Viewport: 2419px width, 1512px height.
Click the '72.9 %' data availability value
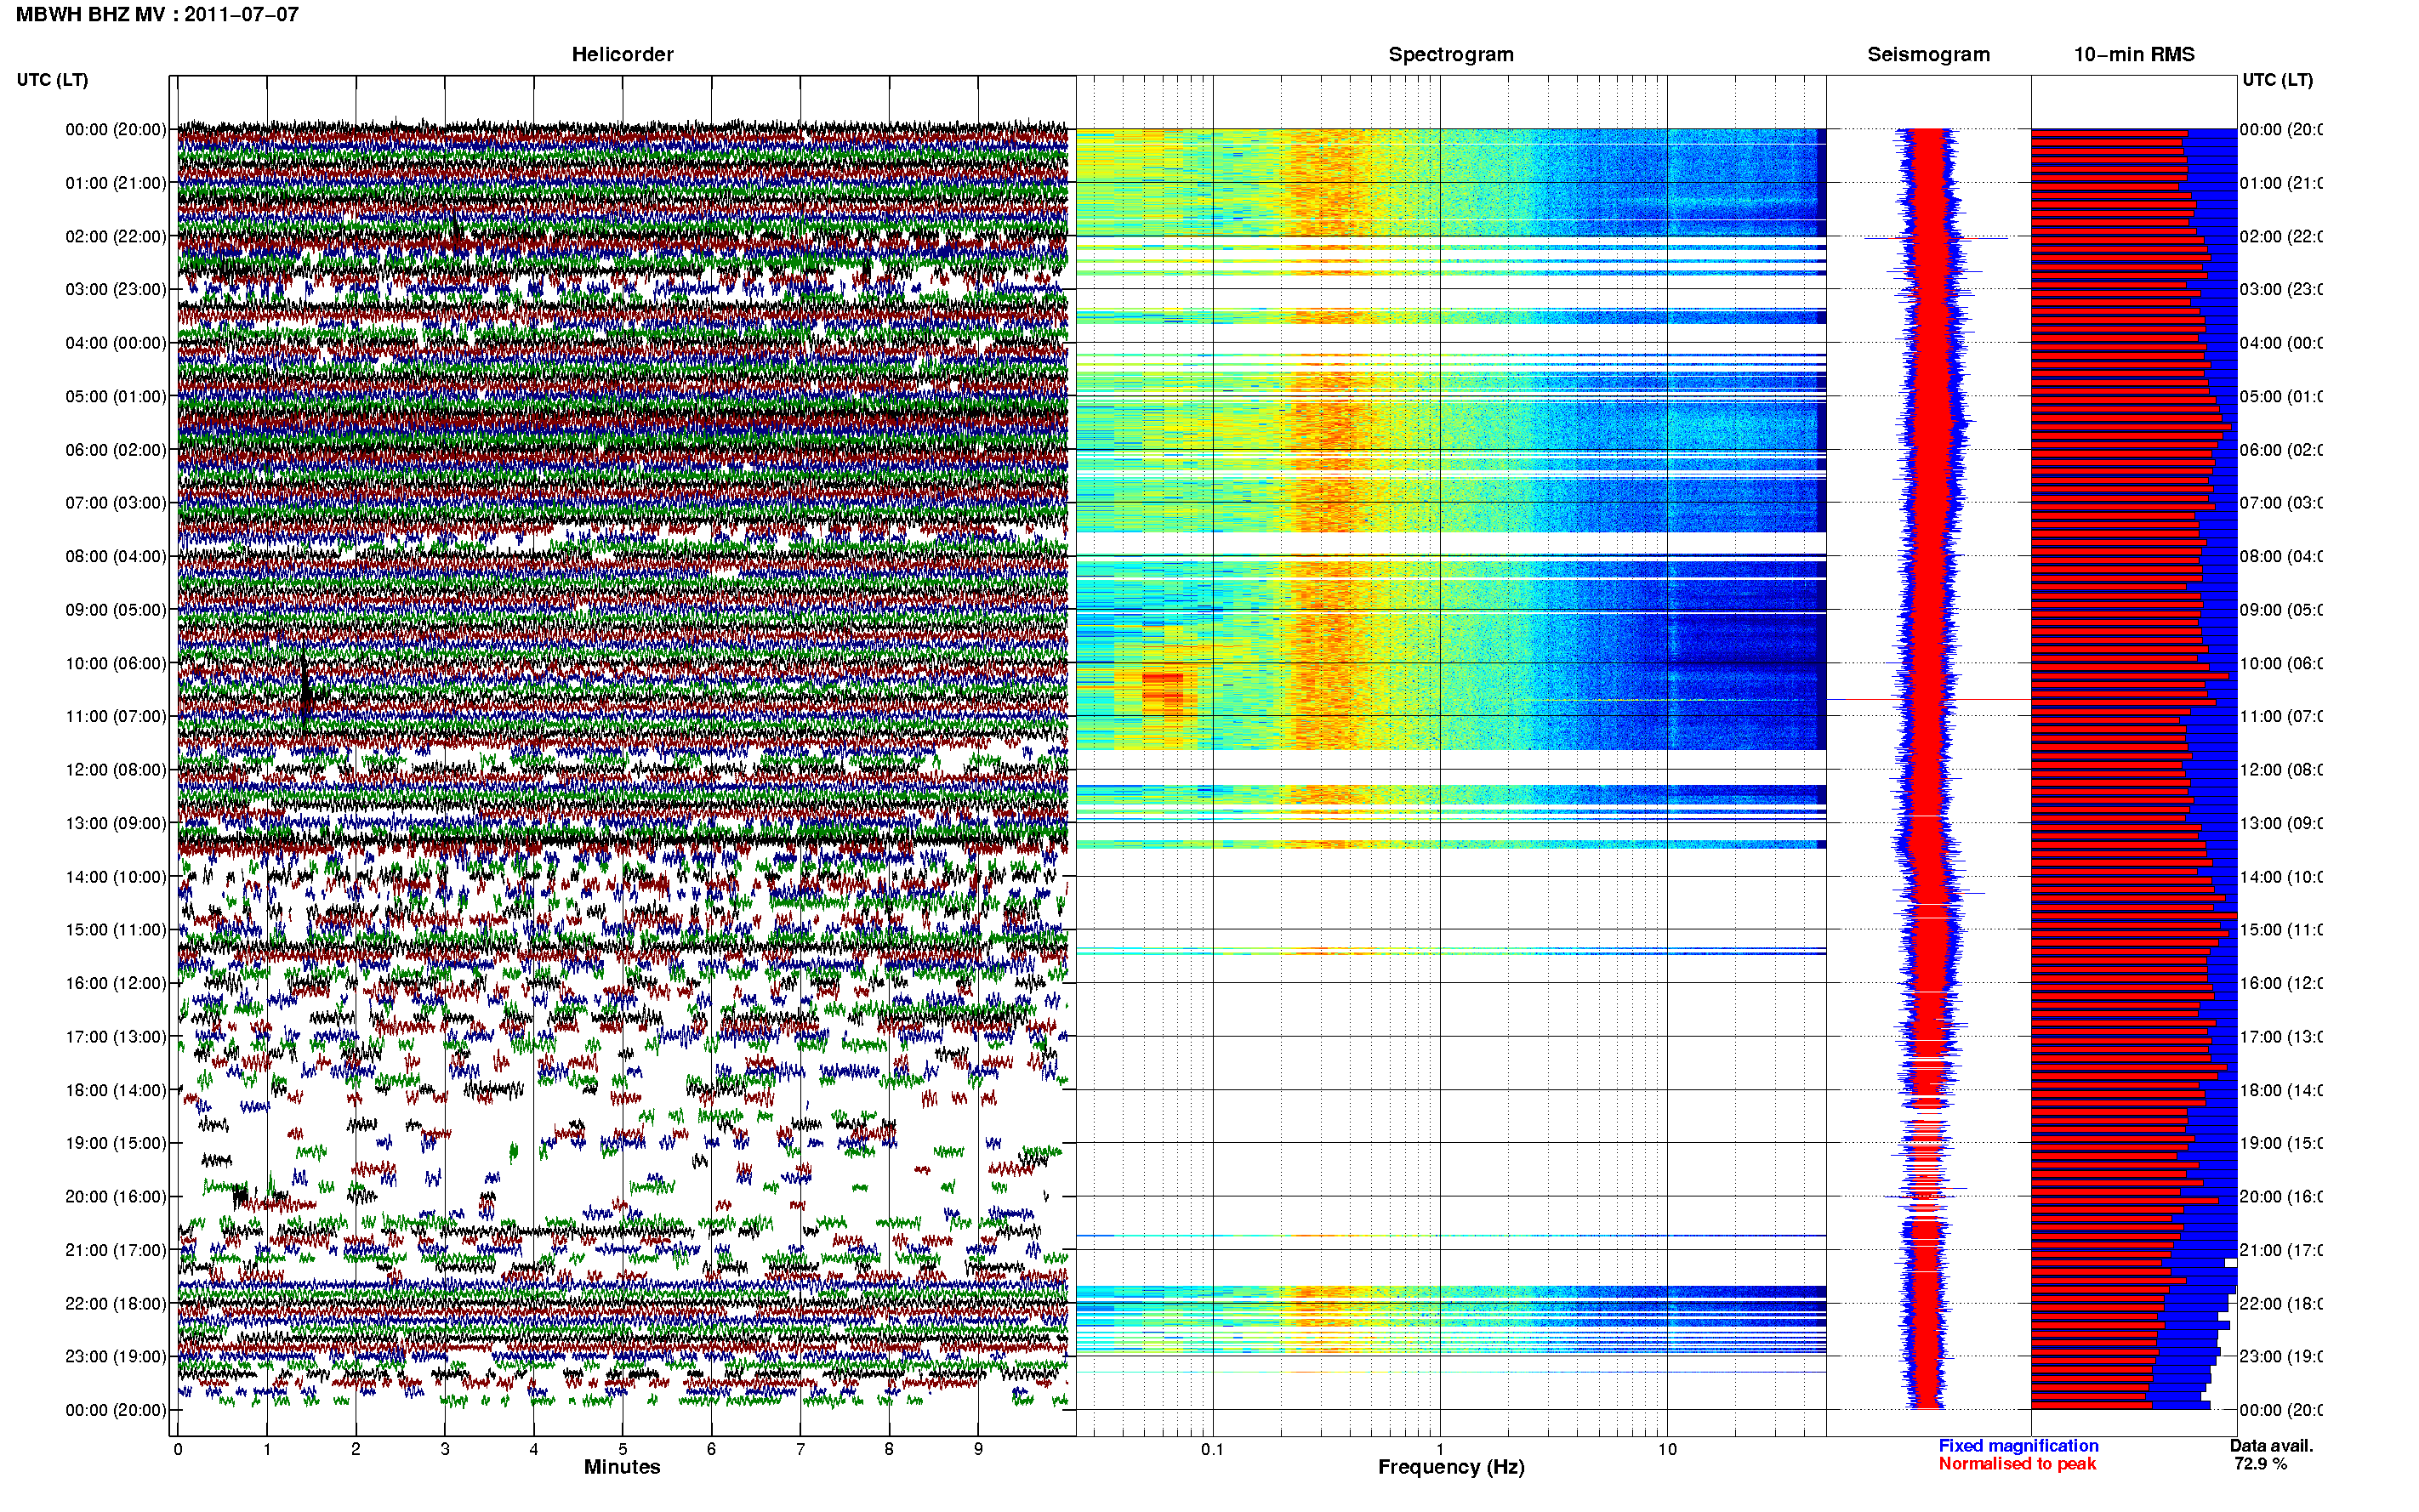point(2260,1464)
